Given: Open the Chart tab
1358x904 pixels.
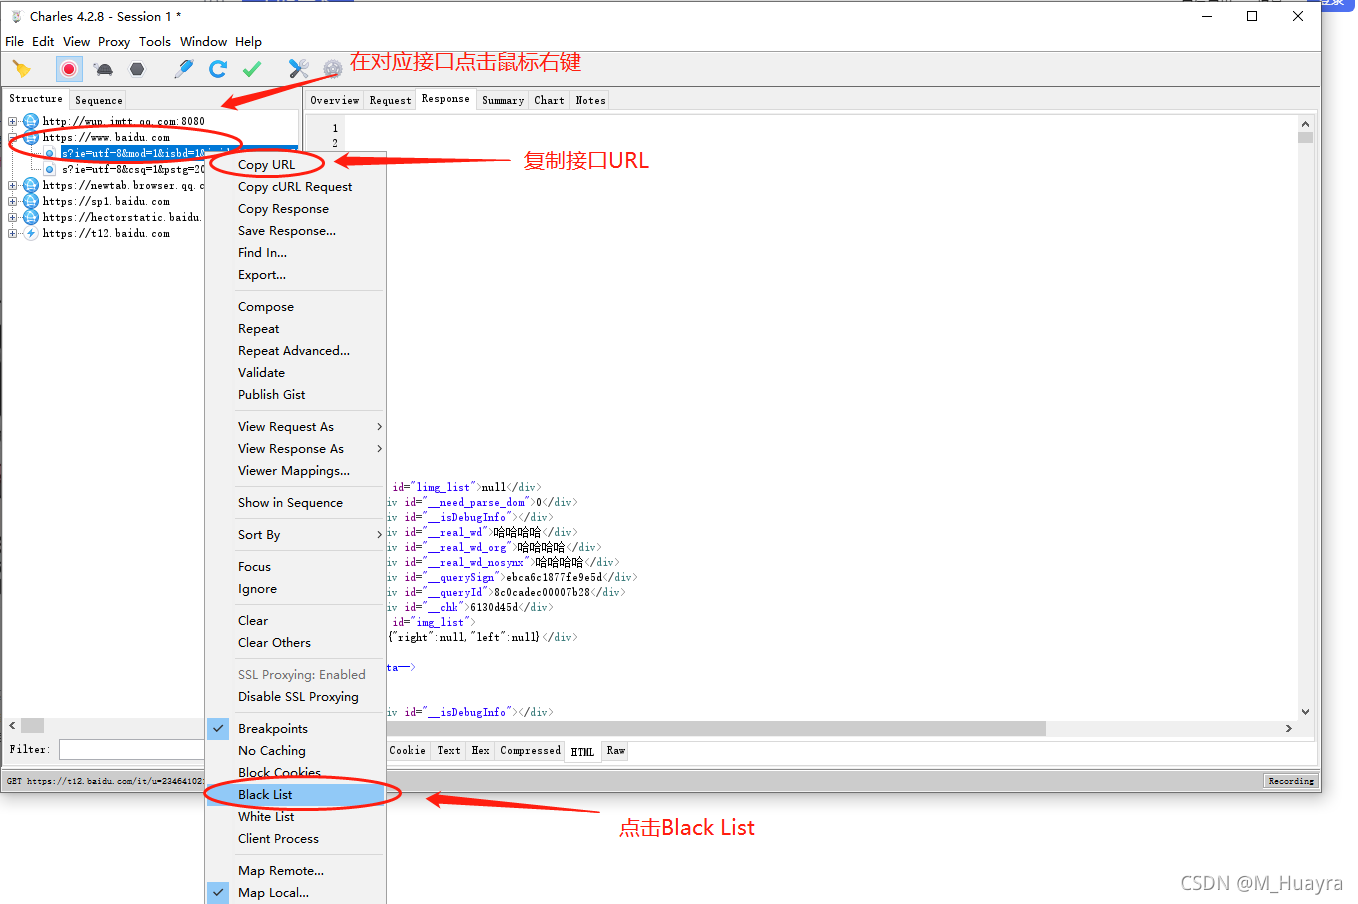Looking at the screenshot, I should (549, 100).
